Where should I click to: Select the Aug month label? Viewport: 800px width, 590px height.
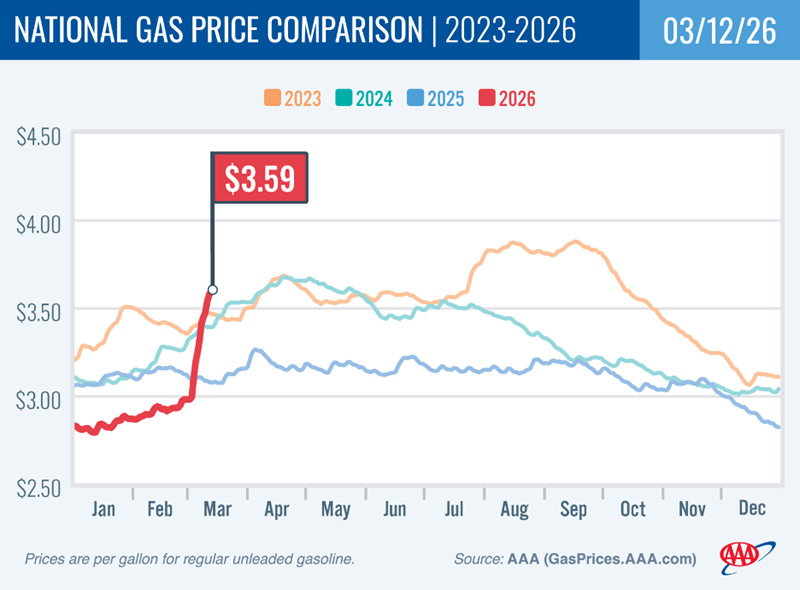coord(513,510)
